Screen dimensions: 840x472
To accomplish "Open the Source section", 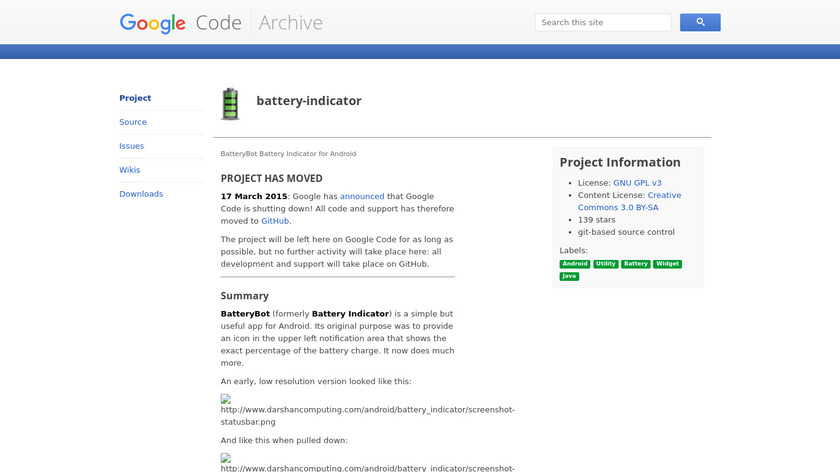I will 133,122.
